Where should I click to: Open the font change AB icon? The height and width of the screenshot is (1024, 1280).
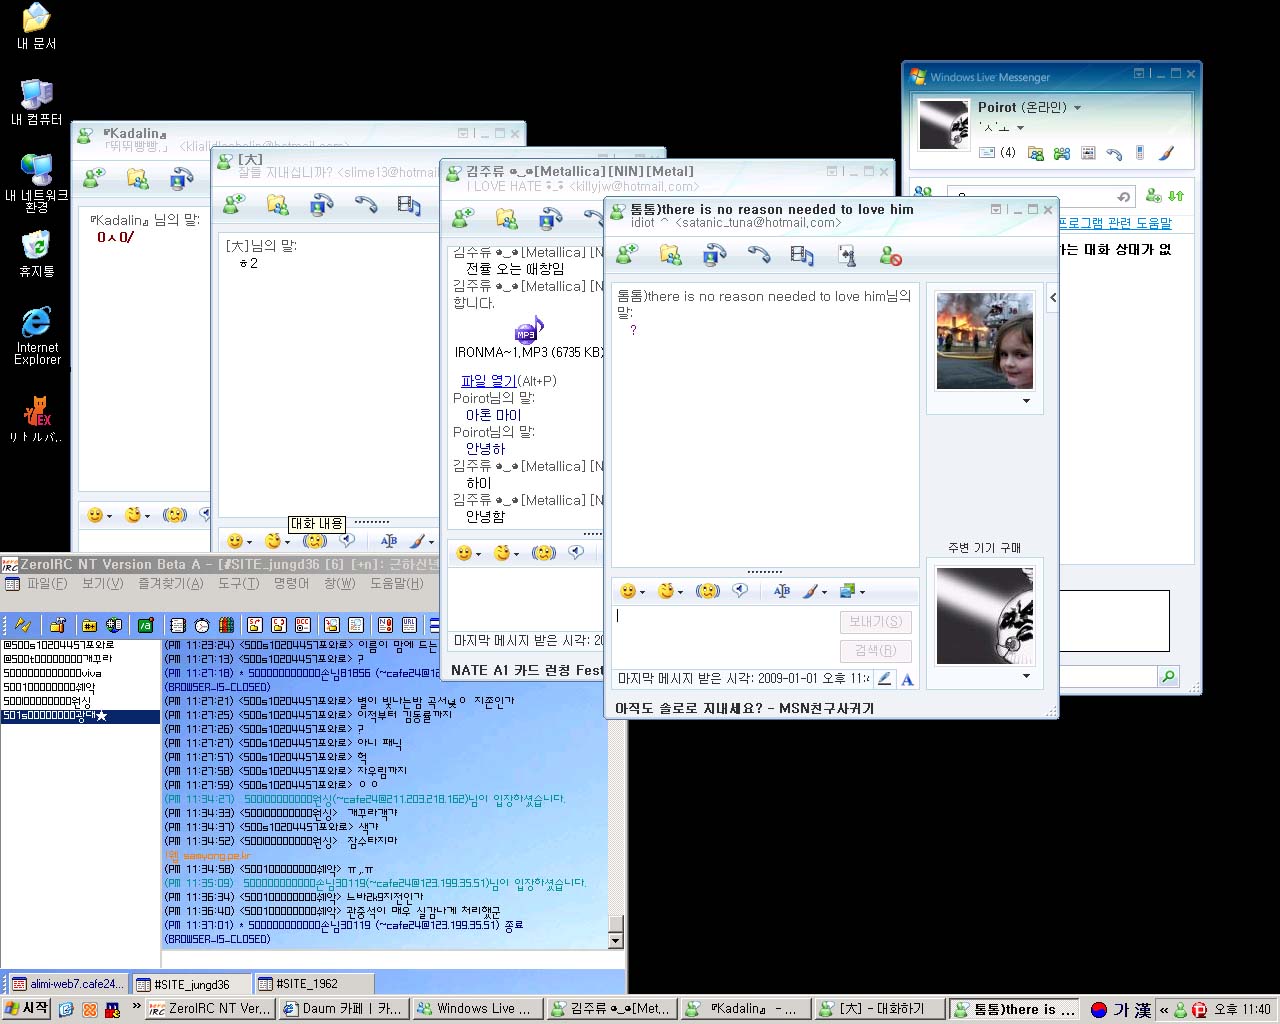[782, 591]
